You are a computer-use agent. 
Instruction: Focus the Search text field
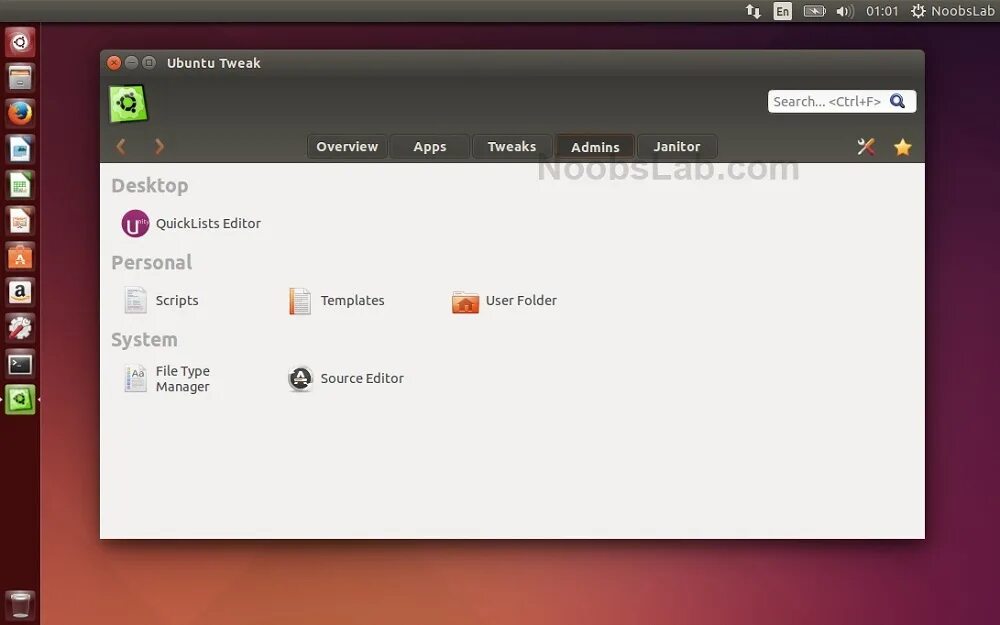[842, 101]
